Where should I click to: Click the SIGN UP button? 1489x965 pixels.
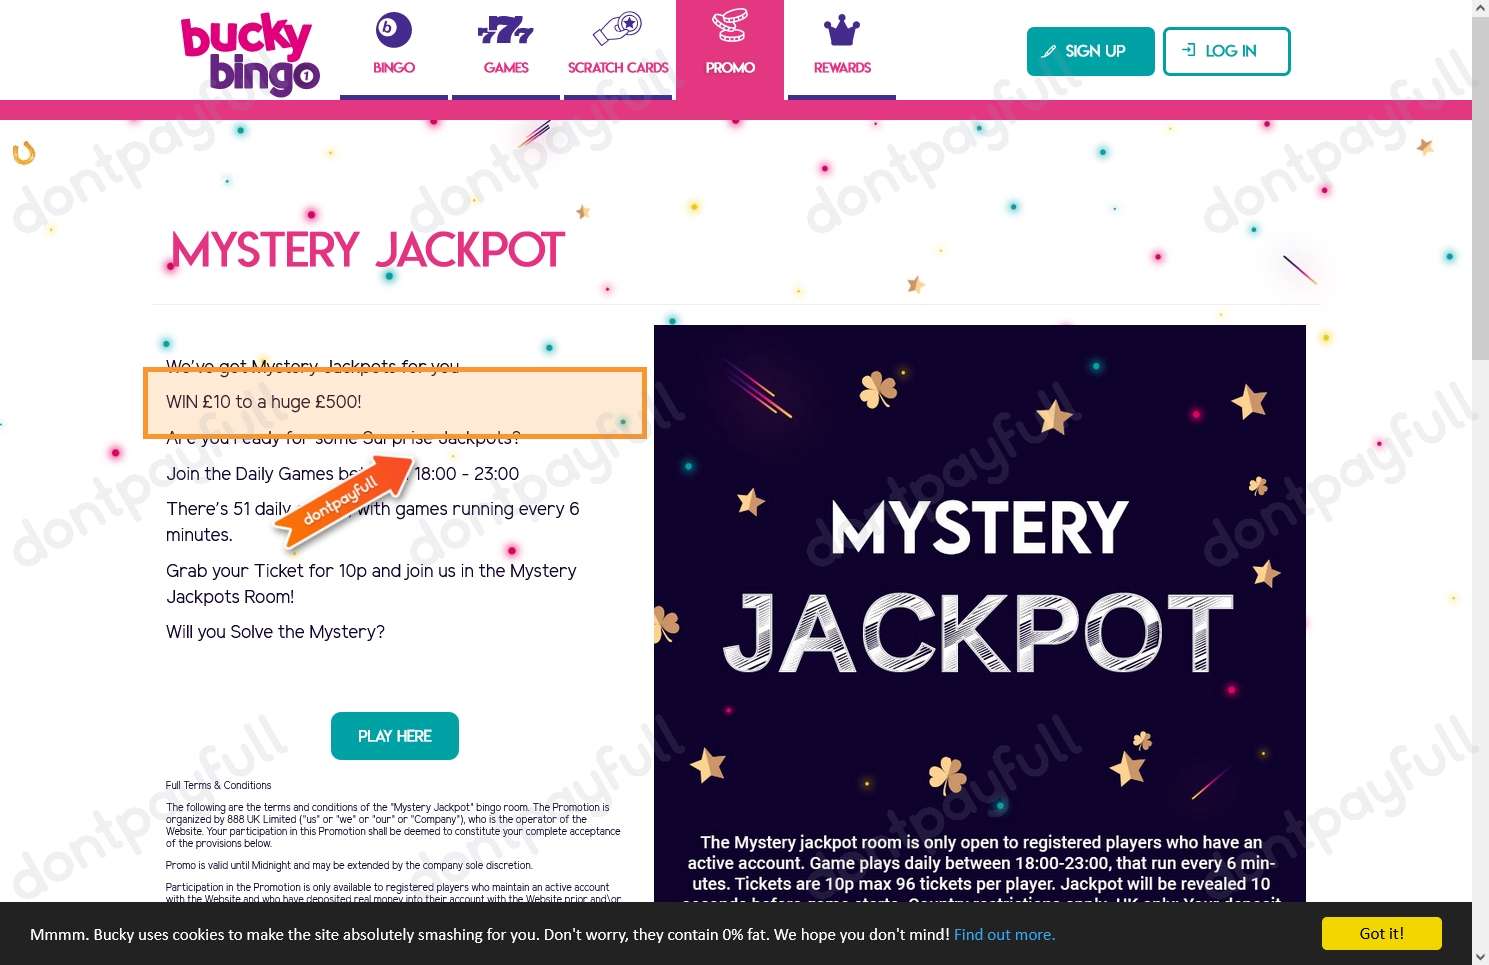point(1091,51)
